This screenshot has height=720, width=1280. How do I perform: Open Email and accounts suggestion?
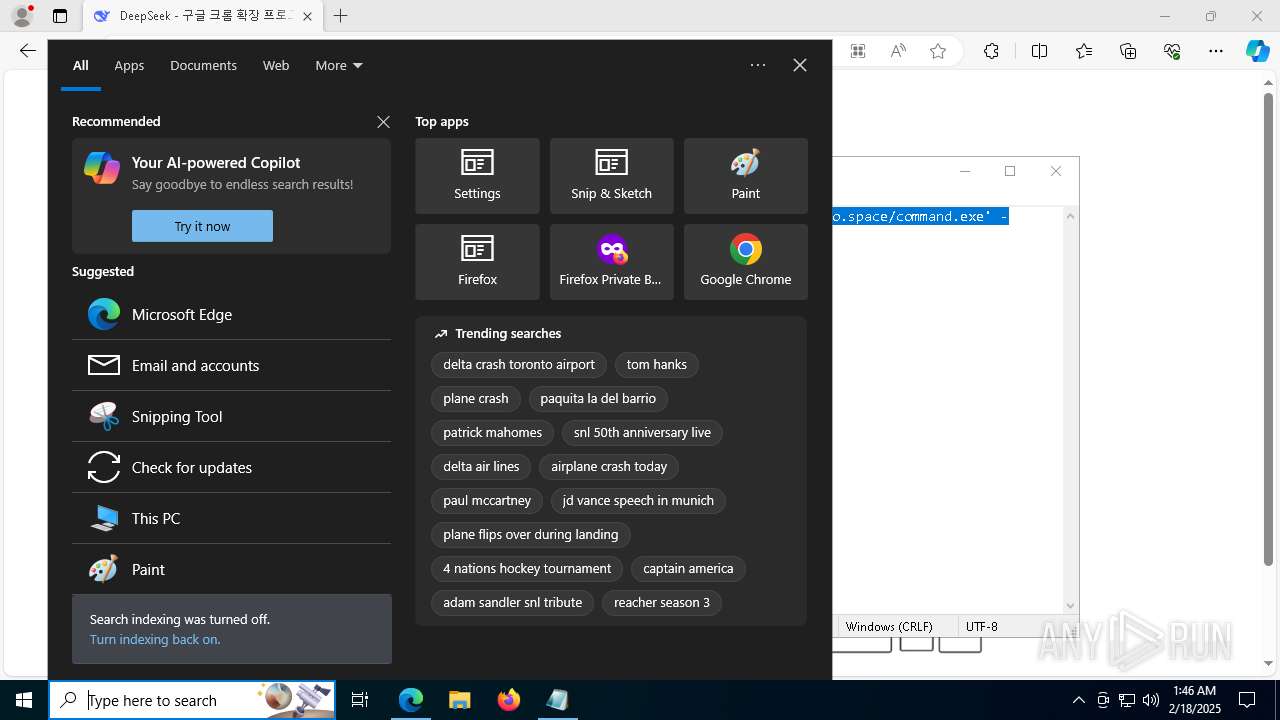231,365
